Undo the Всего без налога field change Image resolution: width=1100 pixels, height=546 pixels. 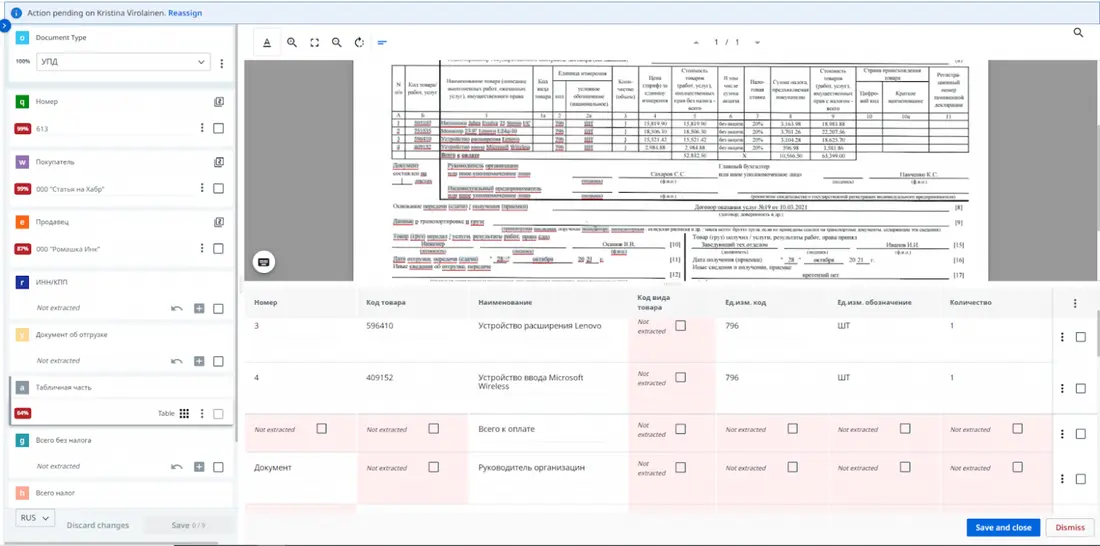pos(177,467)
